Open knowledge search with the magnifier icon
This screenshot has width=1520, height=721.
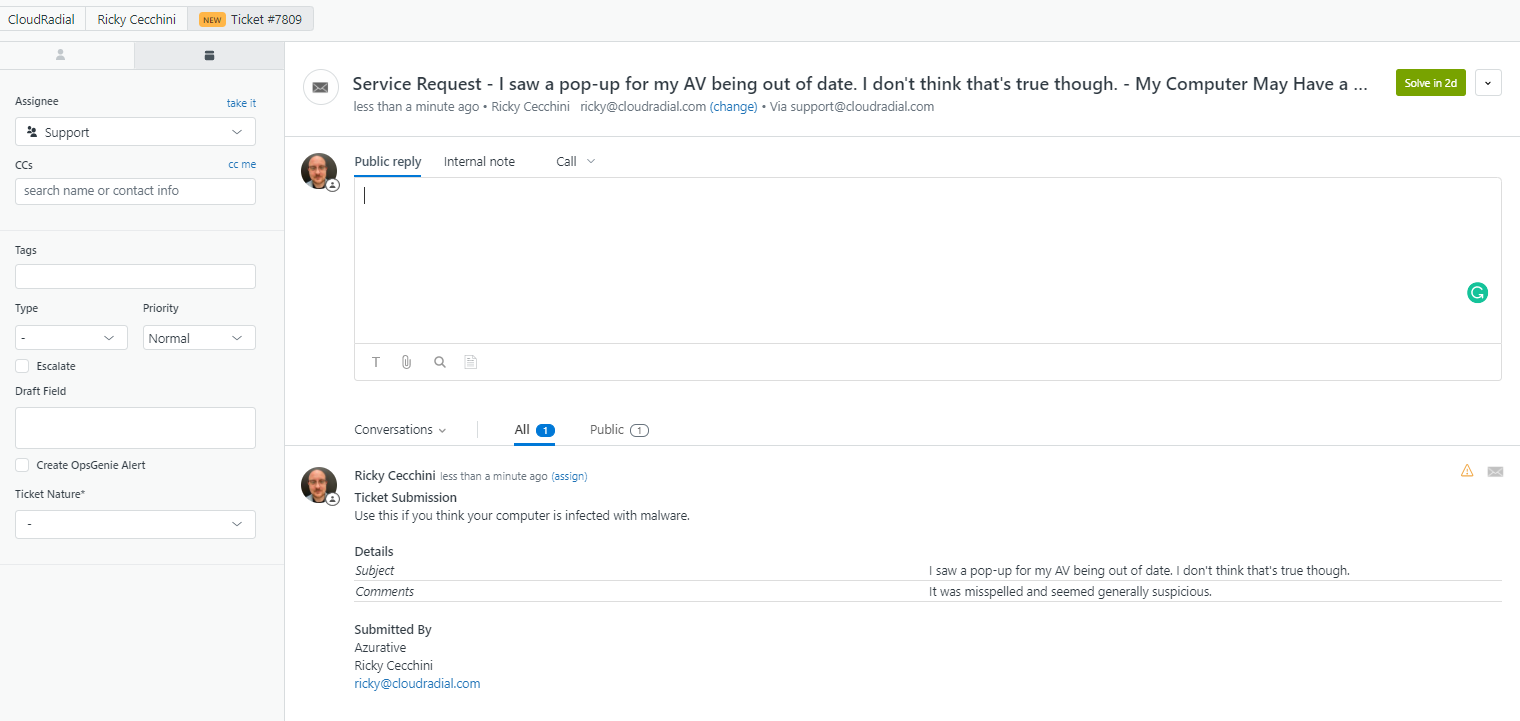pyautogui.click(x=439, y=362)
